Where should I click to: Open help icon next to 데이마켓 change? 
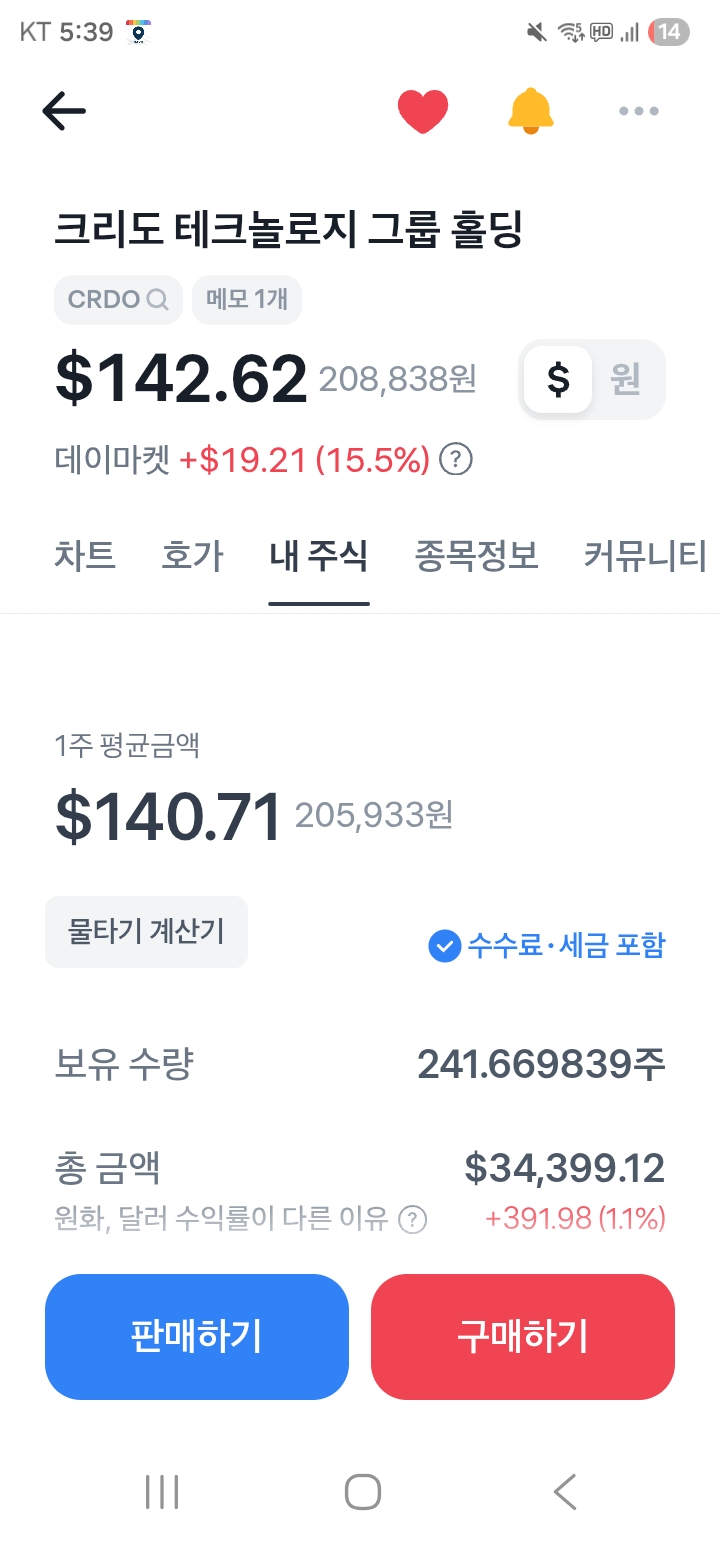456,460
